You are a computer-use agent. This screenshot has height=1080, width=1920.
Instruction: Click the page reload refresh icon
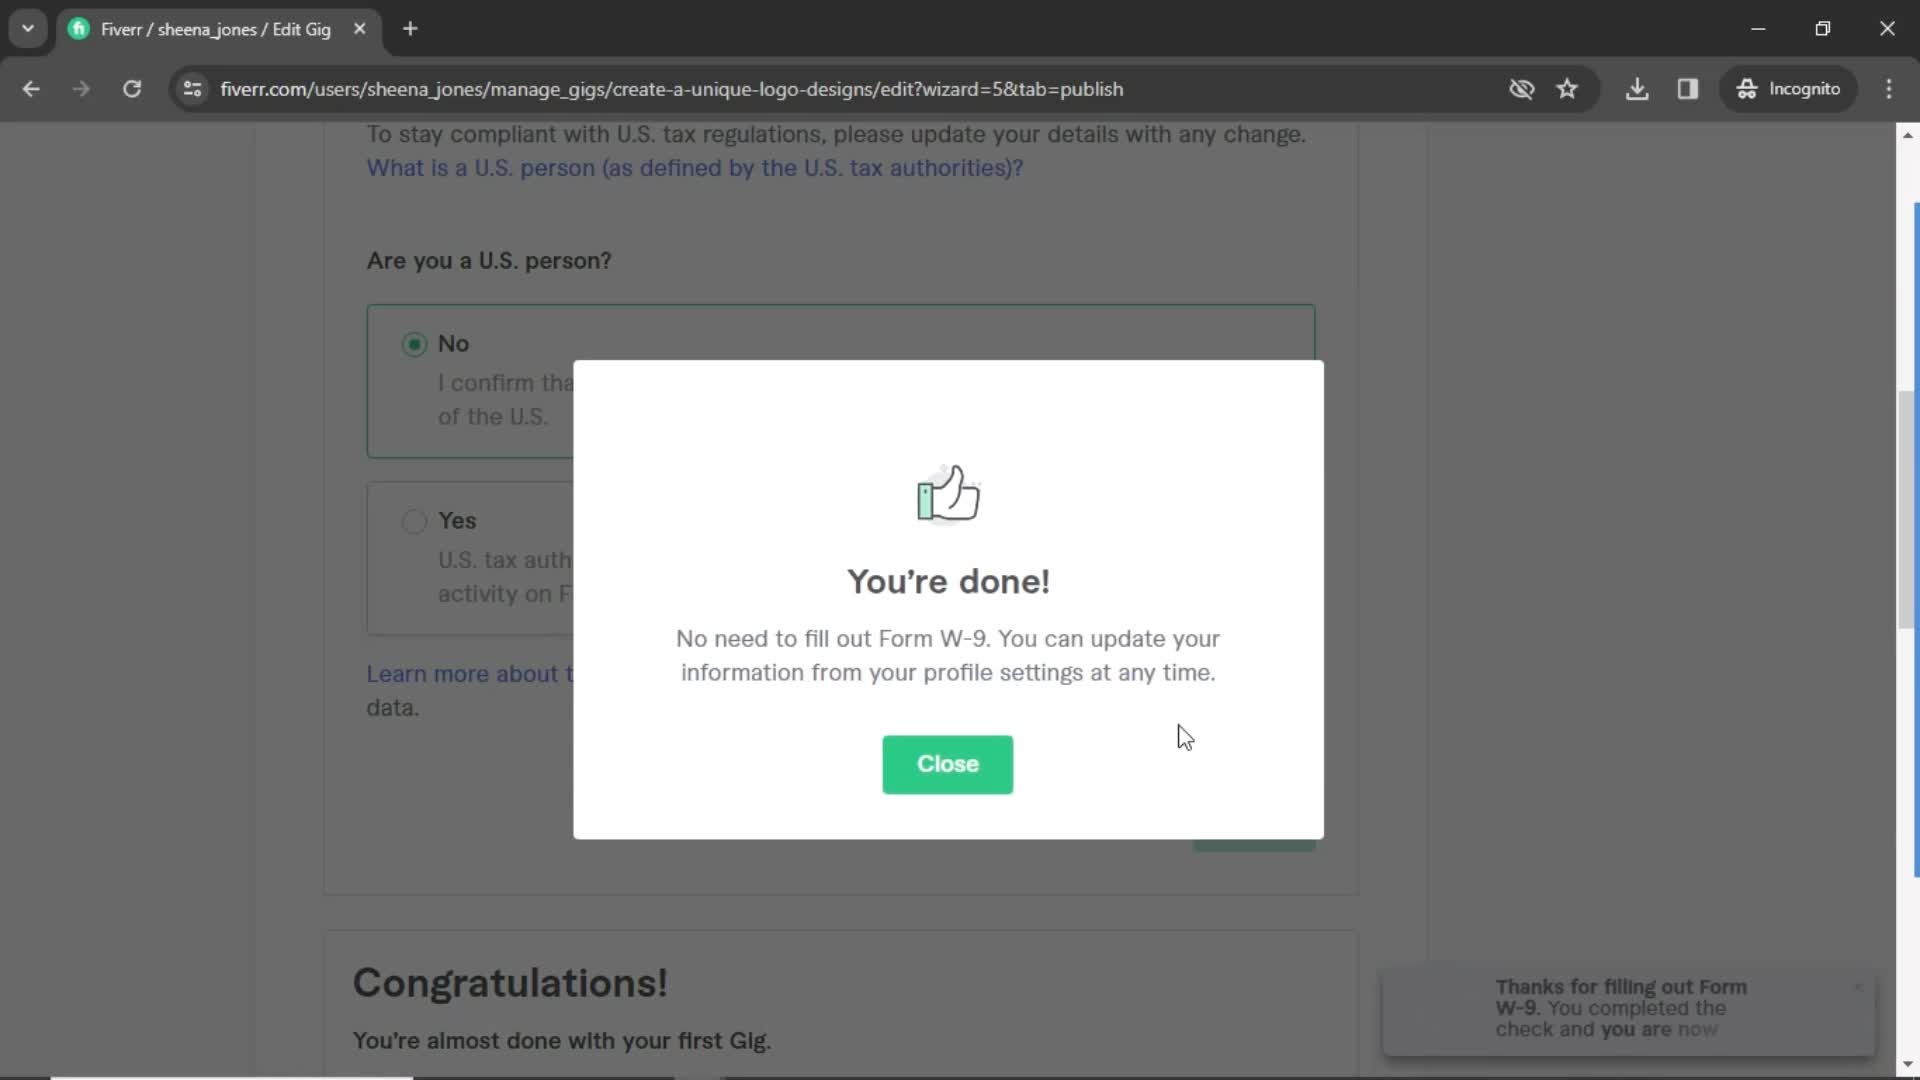[132, 88]
